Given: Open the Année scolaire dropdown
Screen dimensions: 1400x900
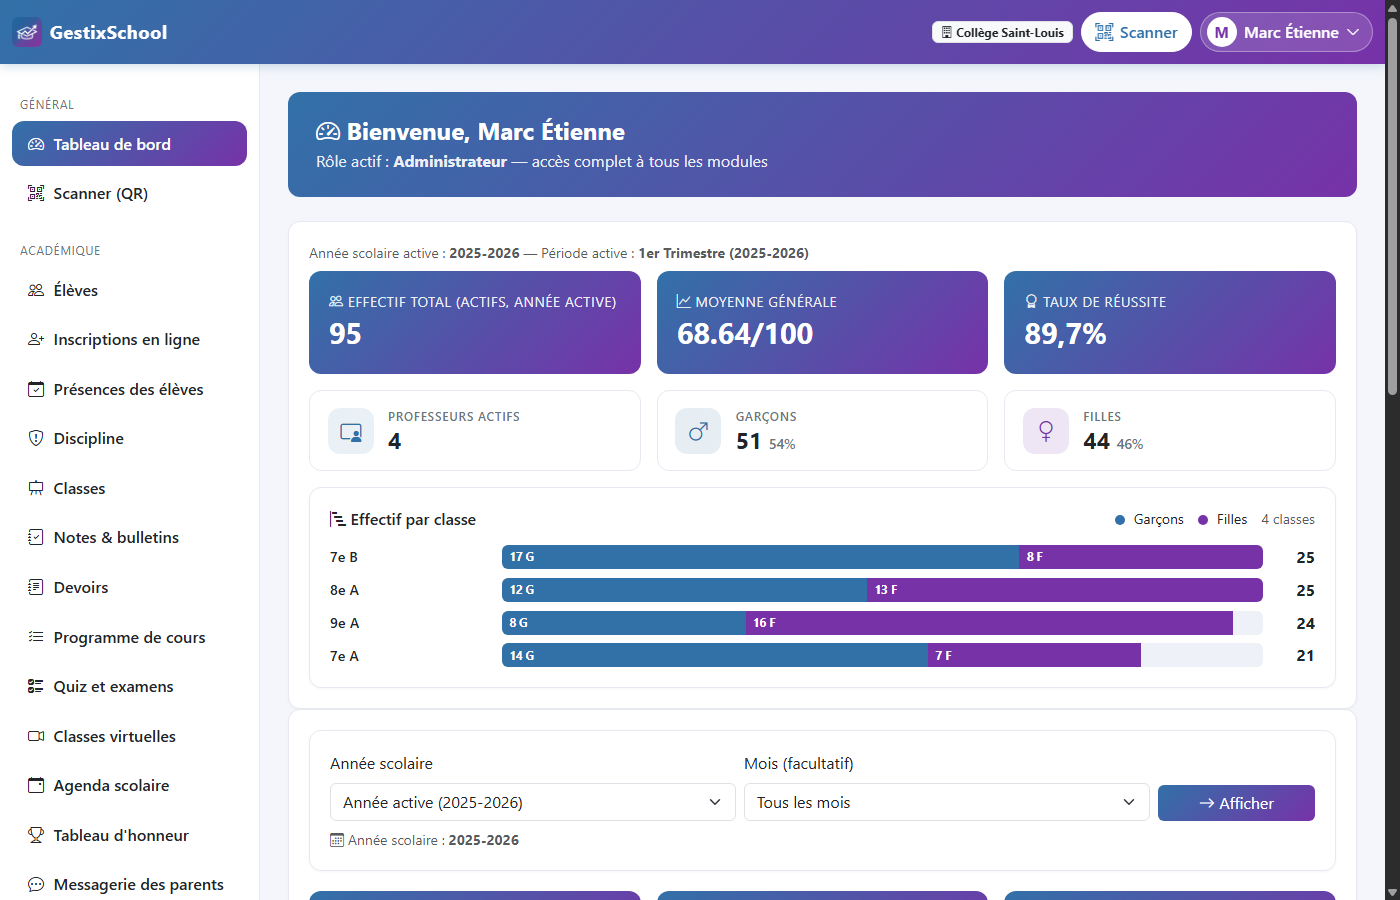Looking at the screenshot, I should [x=533, y=802].
